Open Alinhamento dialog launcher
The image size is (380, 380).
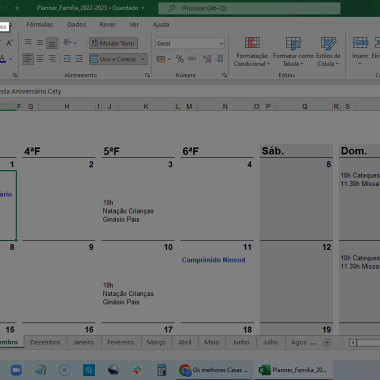click(147, 75)
